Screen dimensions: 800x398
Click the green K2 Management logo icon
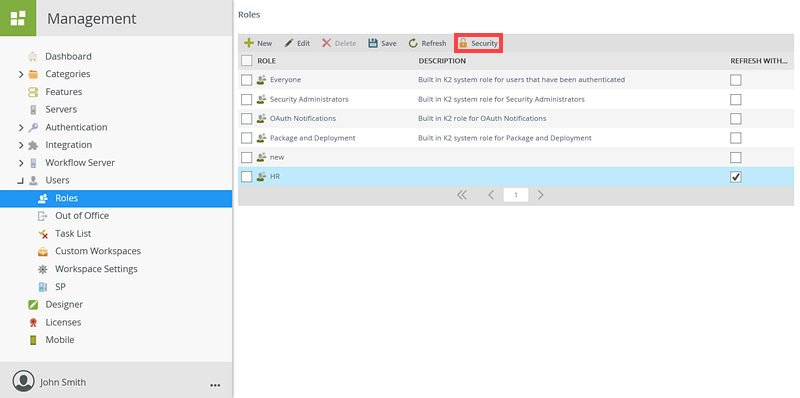[18, 18]
